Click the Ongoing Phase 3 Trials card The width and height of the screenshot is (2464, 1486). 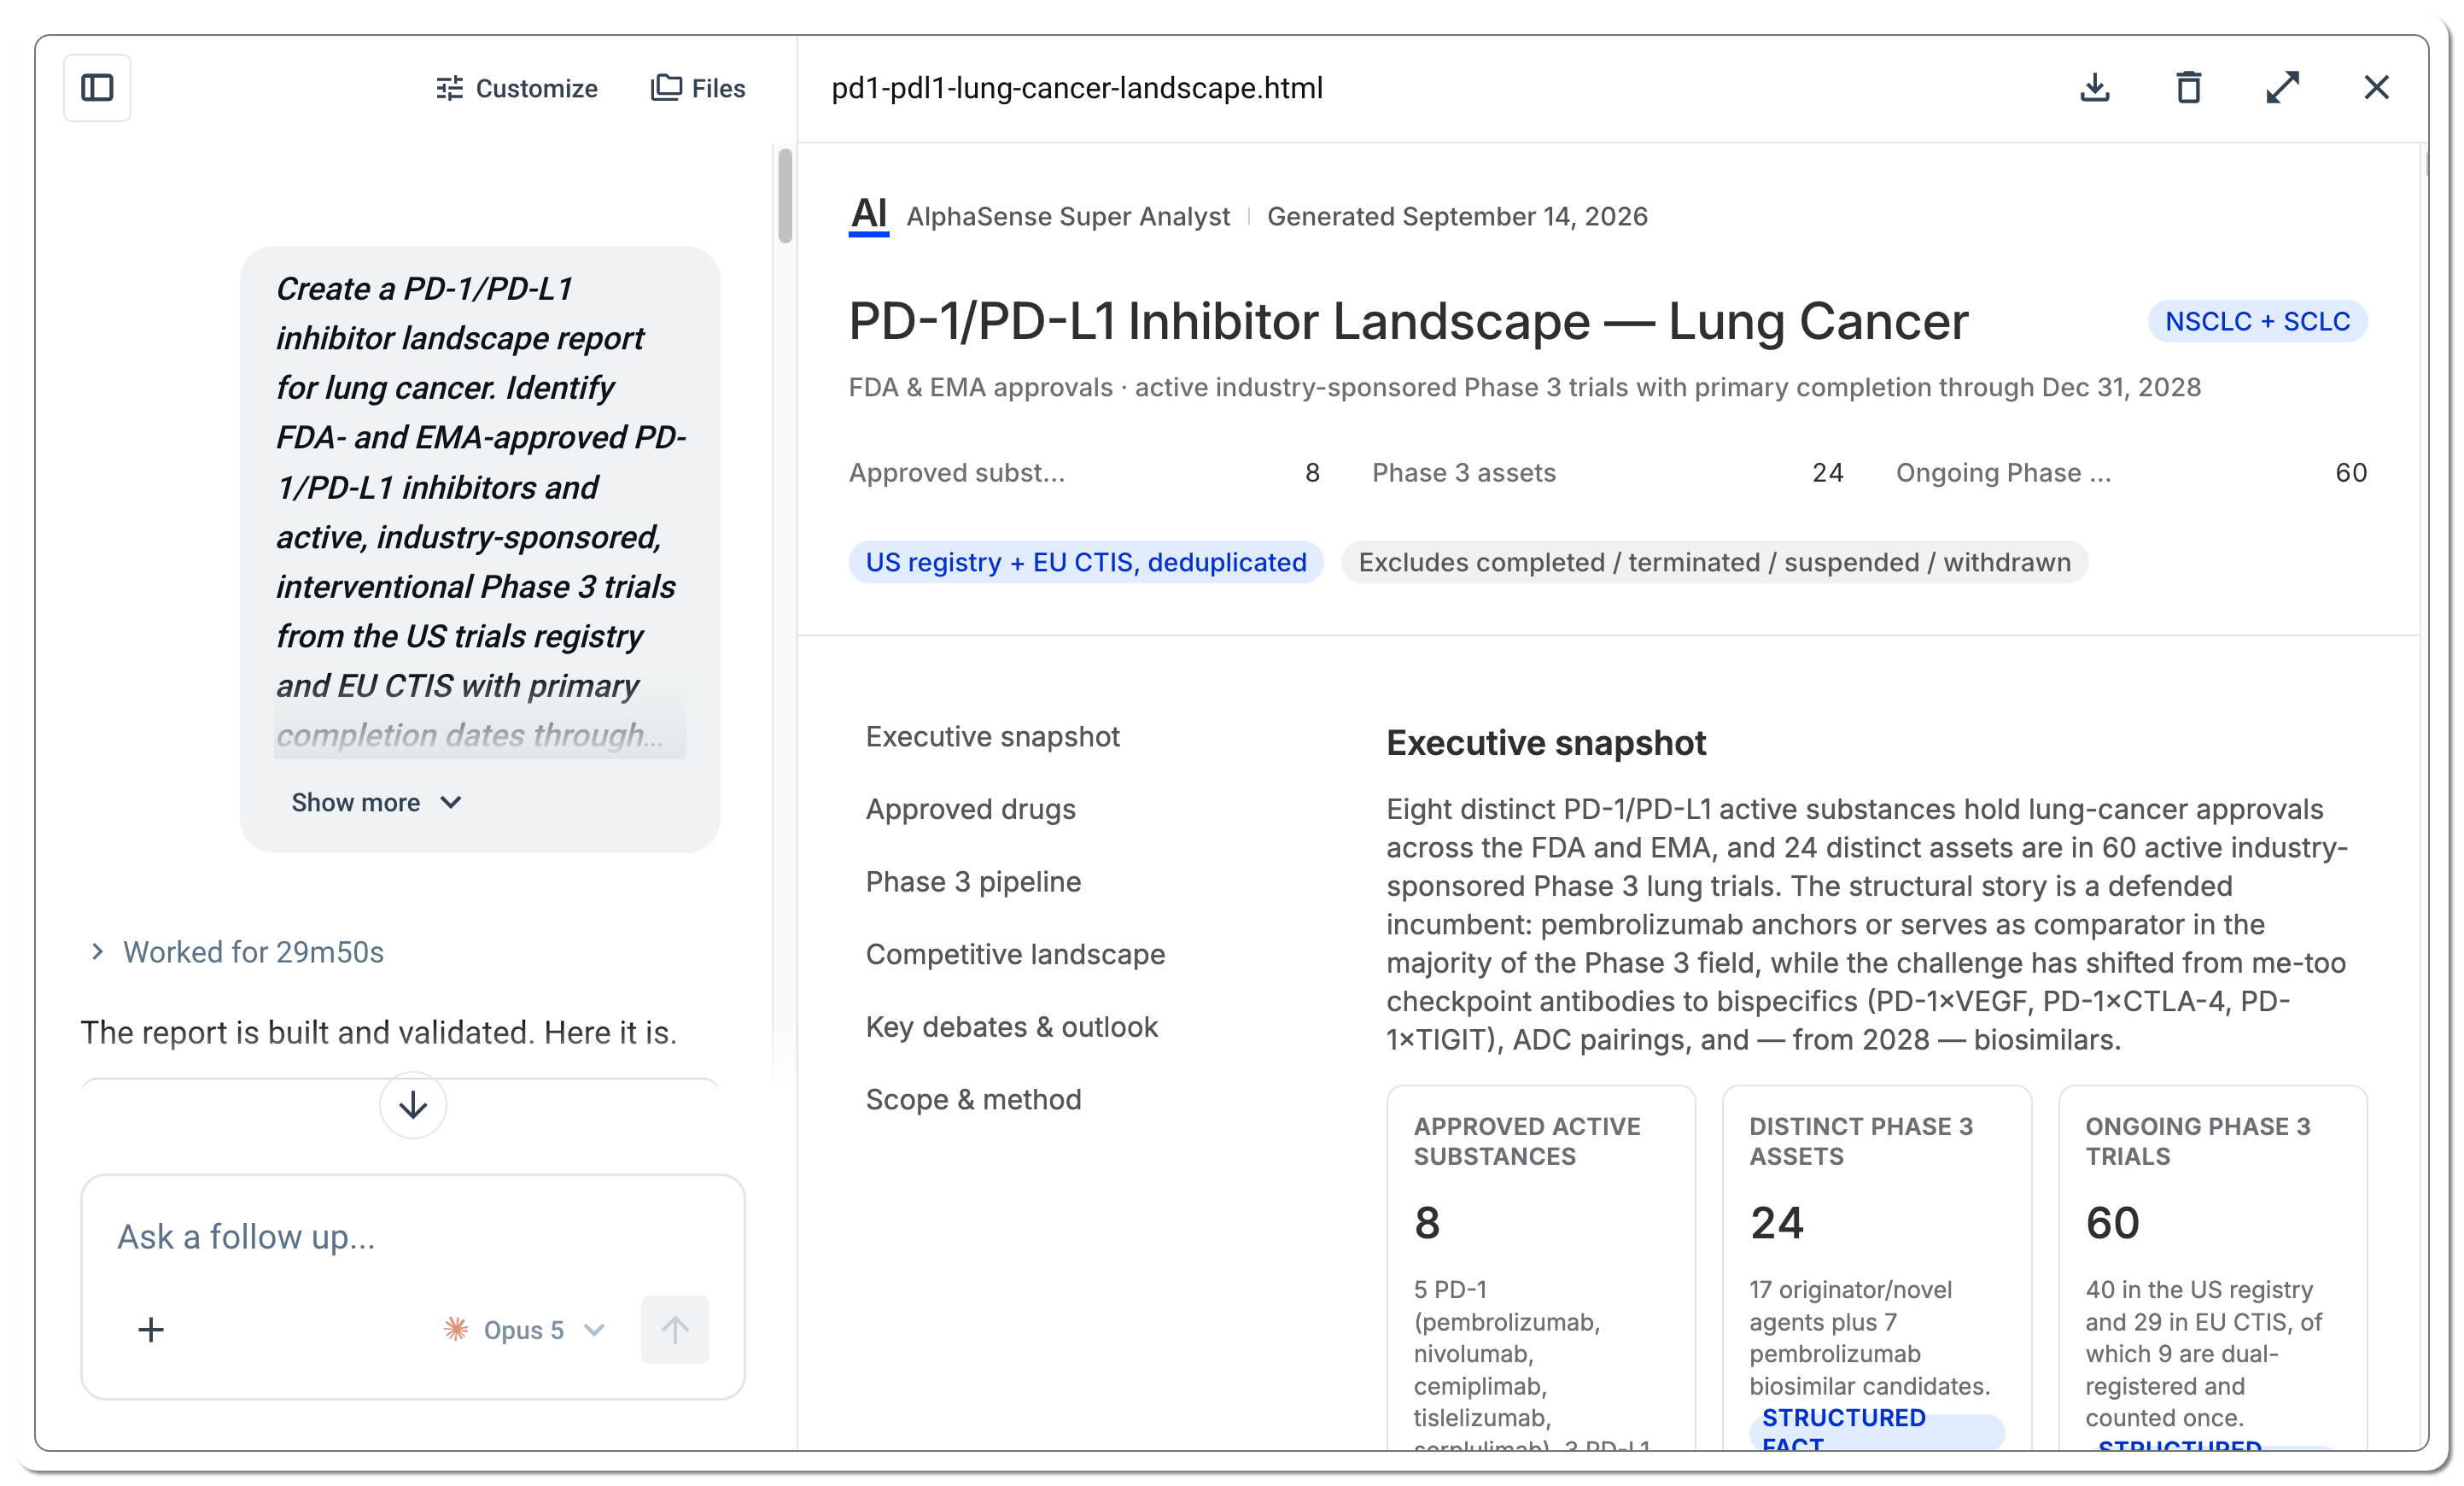click(x=2212, y=1268)
